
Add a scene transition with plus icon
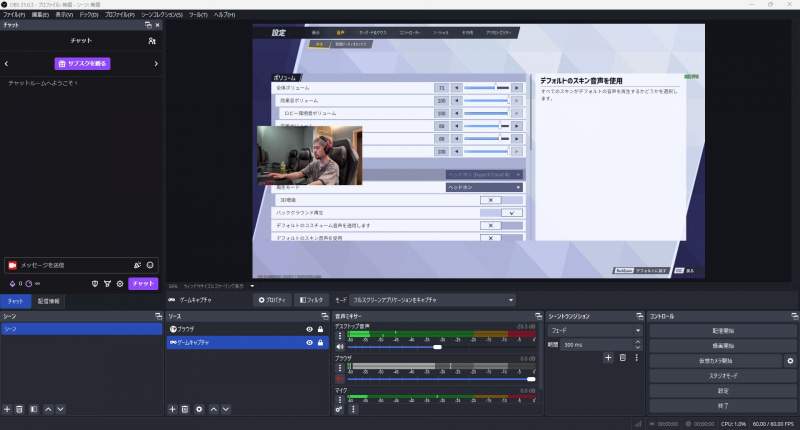tap(608, 358)
